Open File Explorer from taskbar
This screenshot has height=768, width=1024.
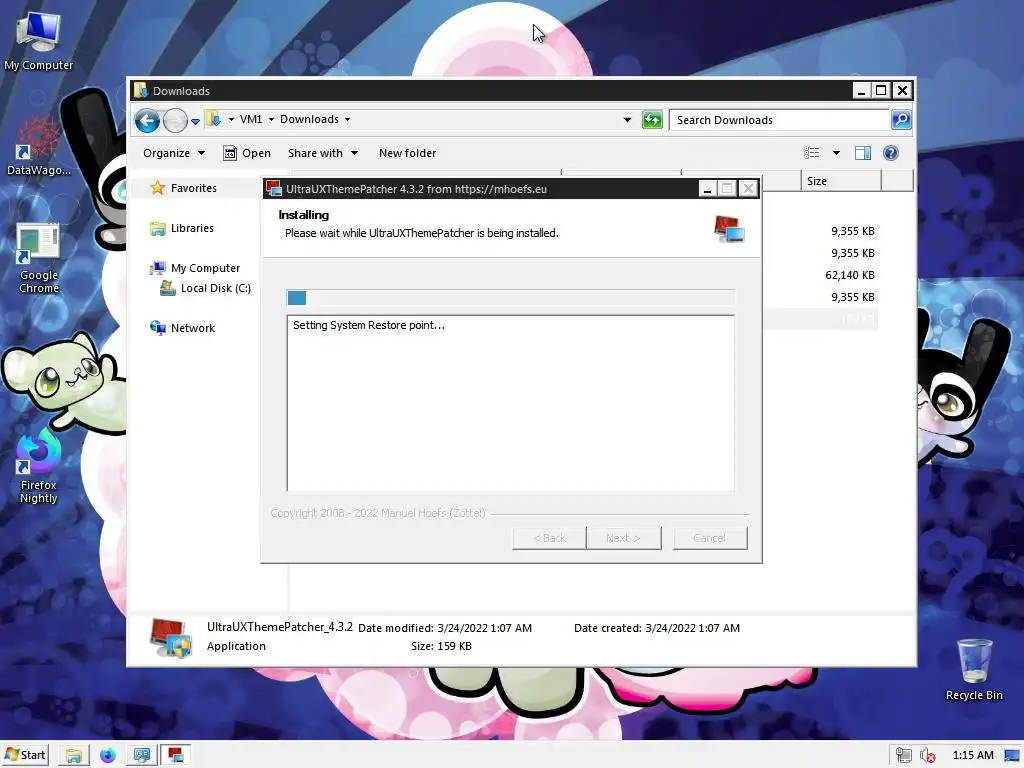pyautogui.click(x=73, y=756)
